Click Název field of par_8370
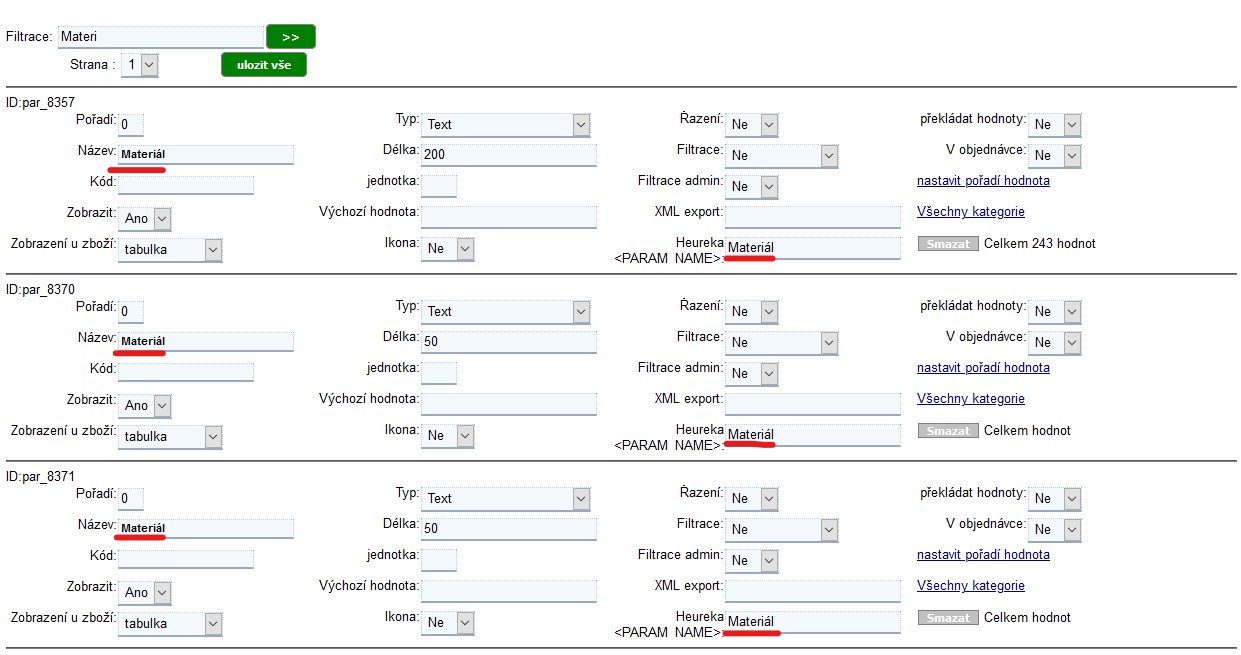The width and height of the screenshot is (1241, 655). pos(206,342)
